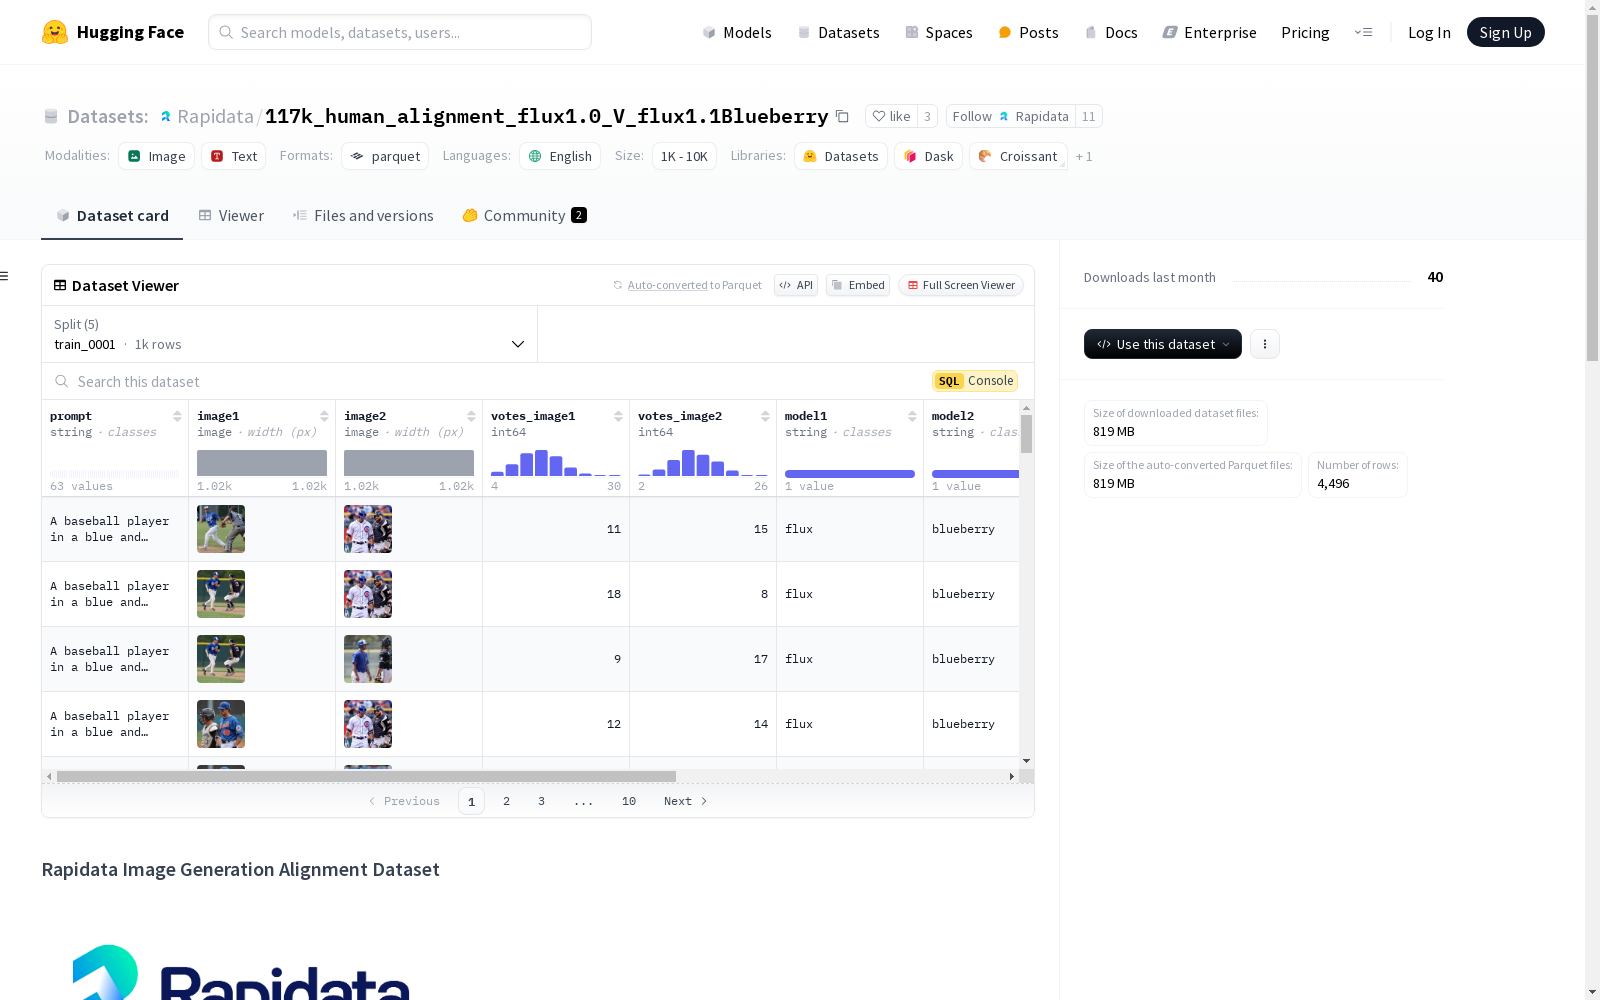Image resolution: width=1600 pixels, height=1000 pixels.
Task: Click the Sign Up button
Action: click(x=1505, y=32)
